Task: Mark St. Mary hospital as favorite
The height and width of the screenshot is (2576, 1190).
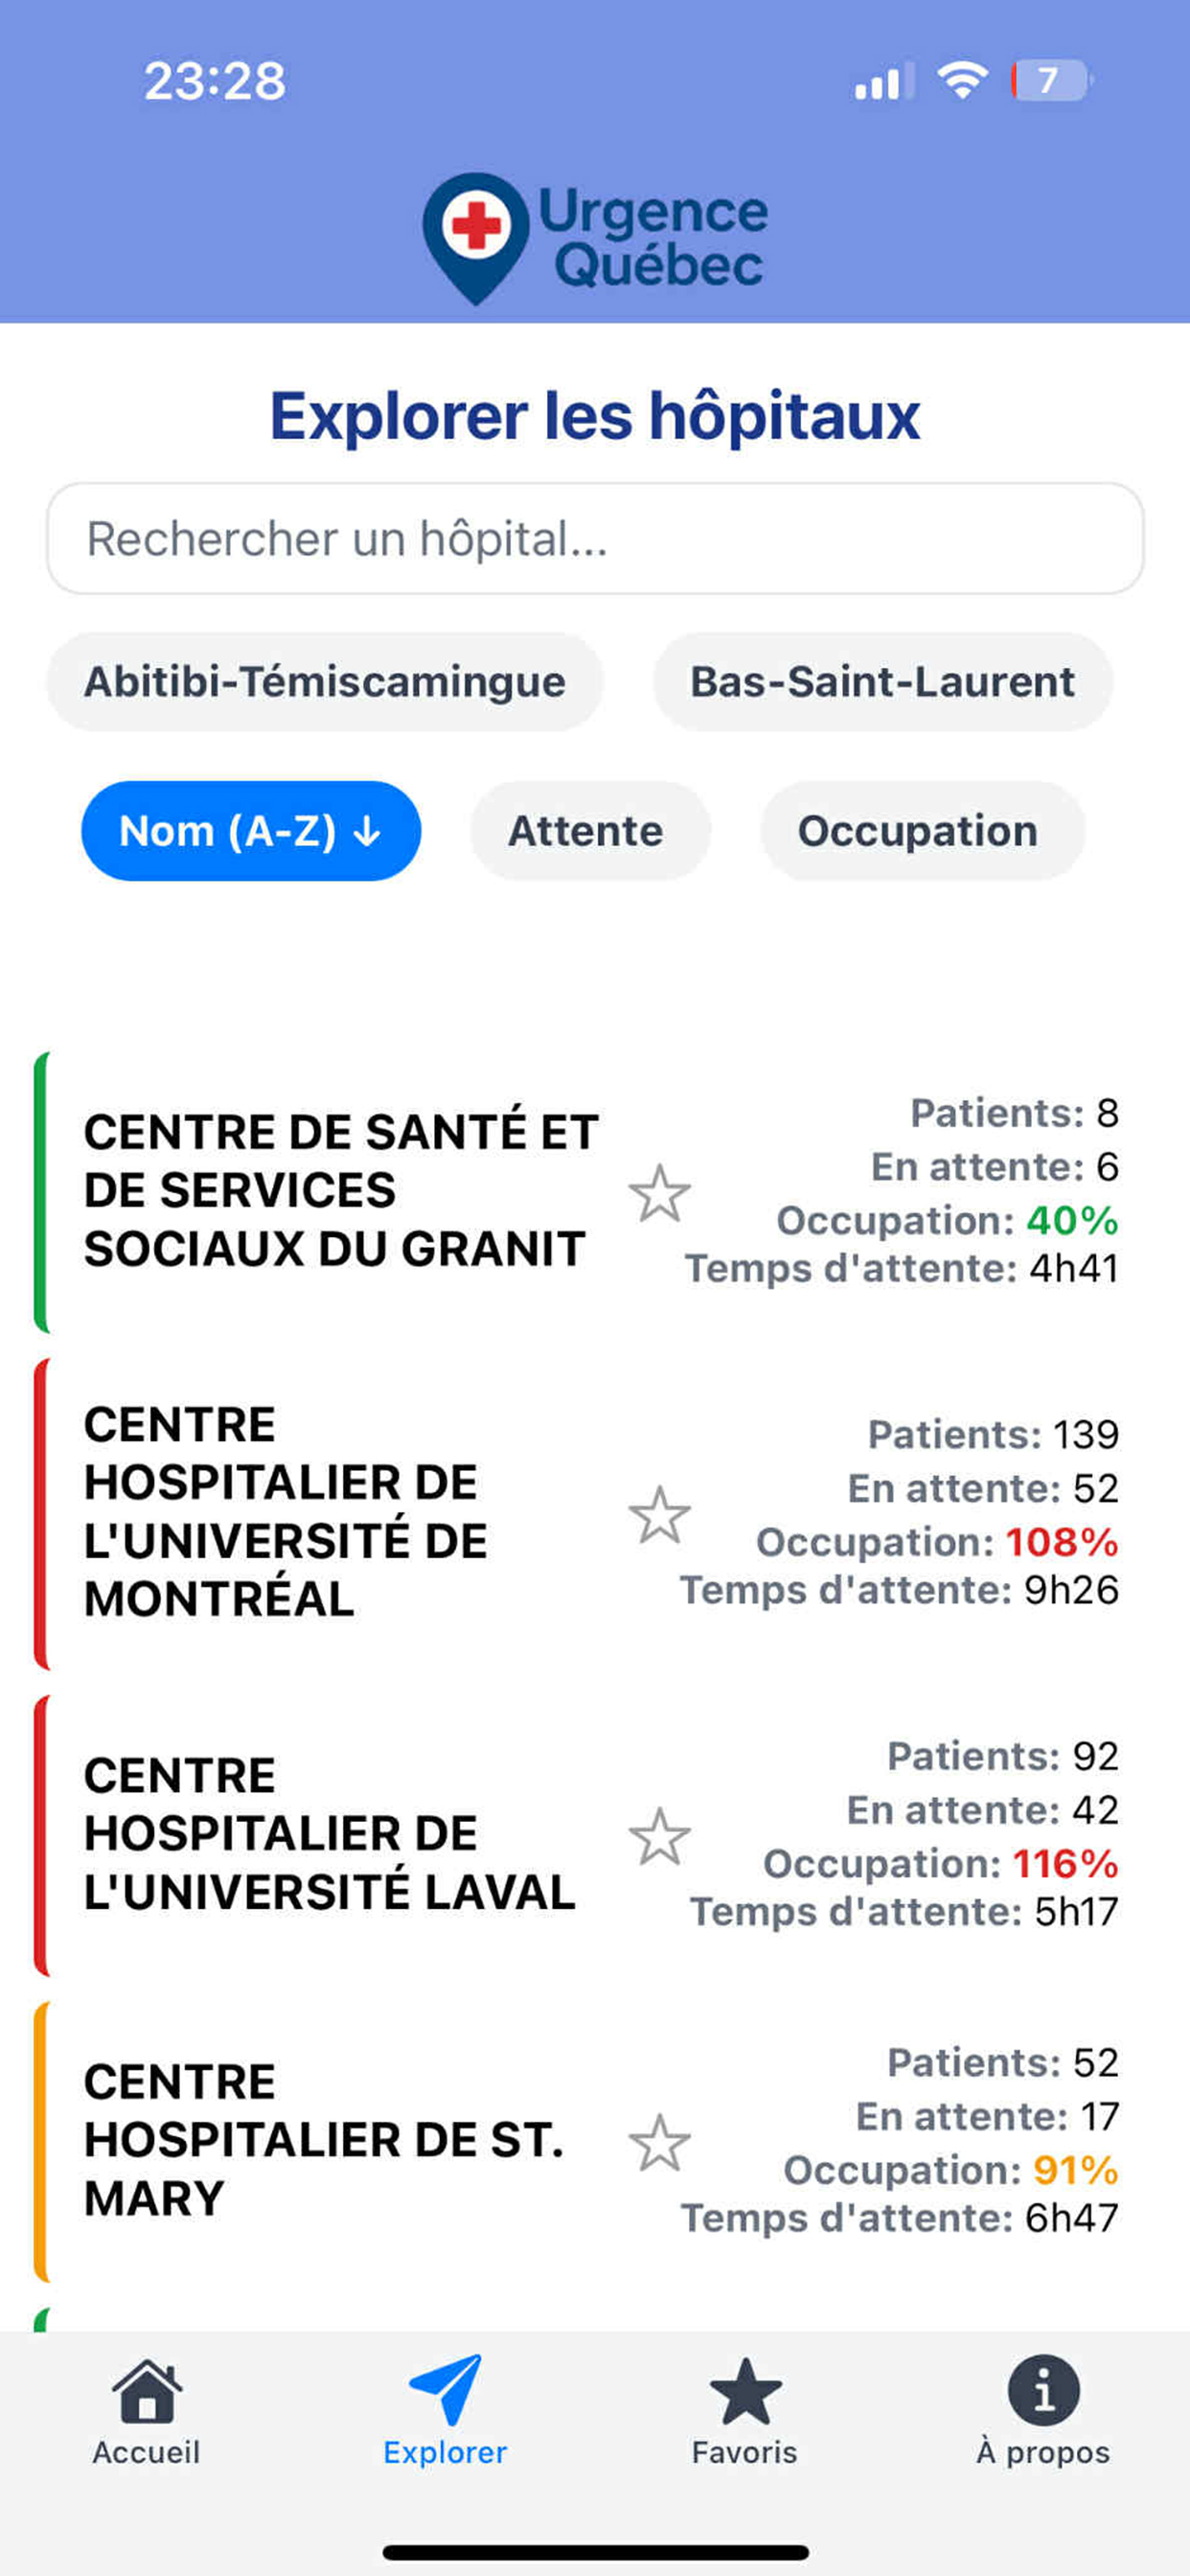Action: 659,2142
